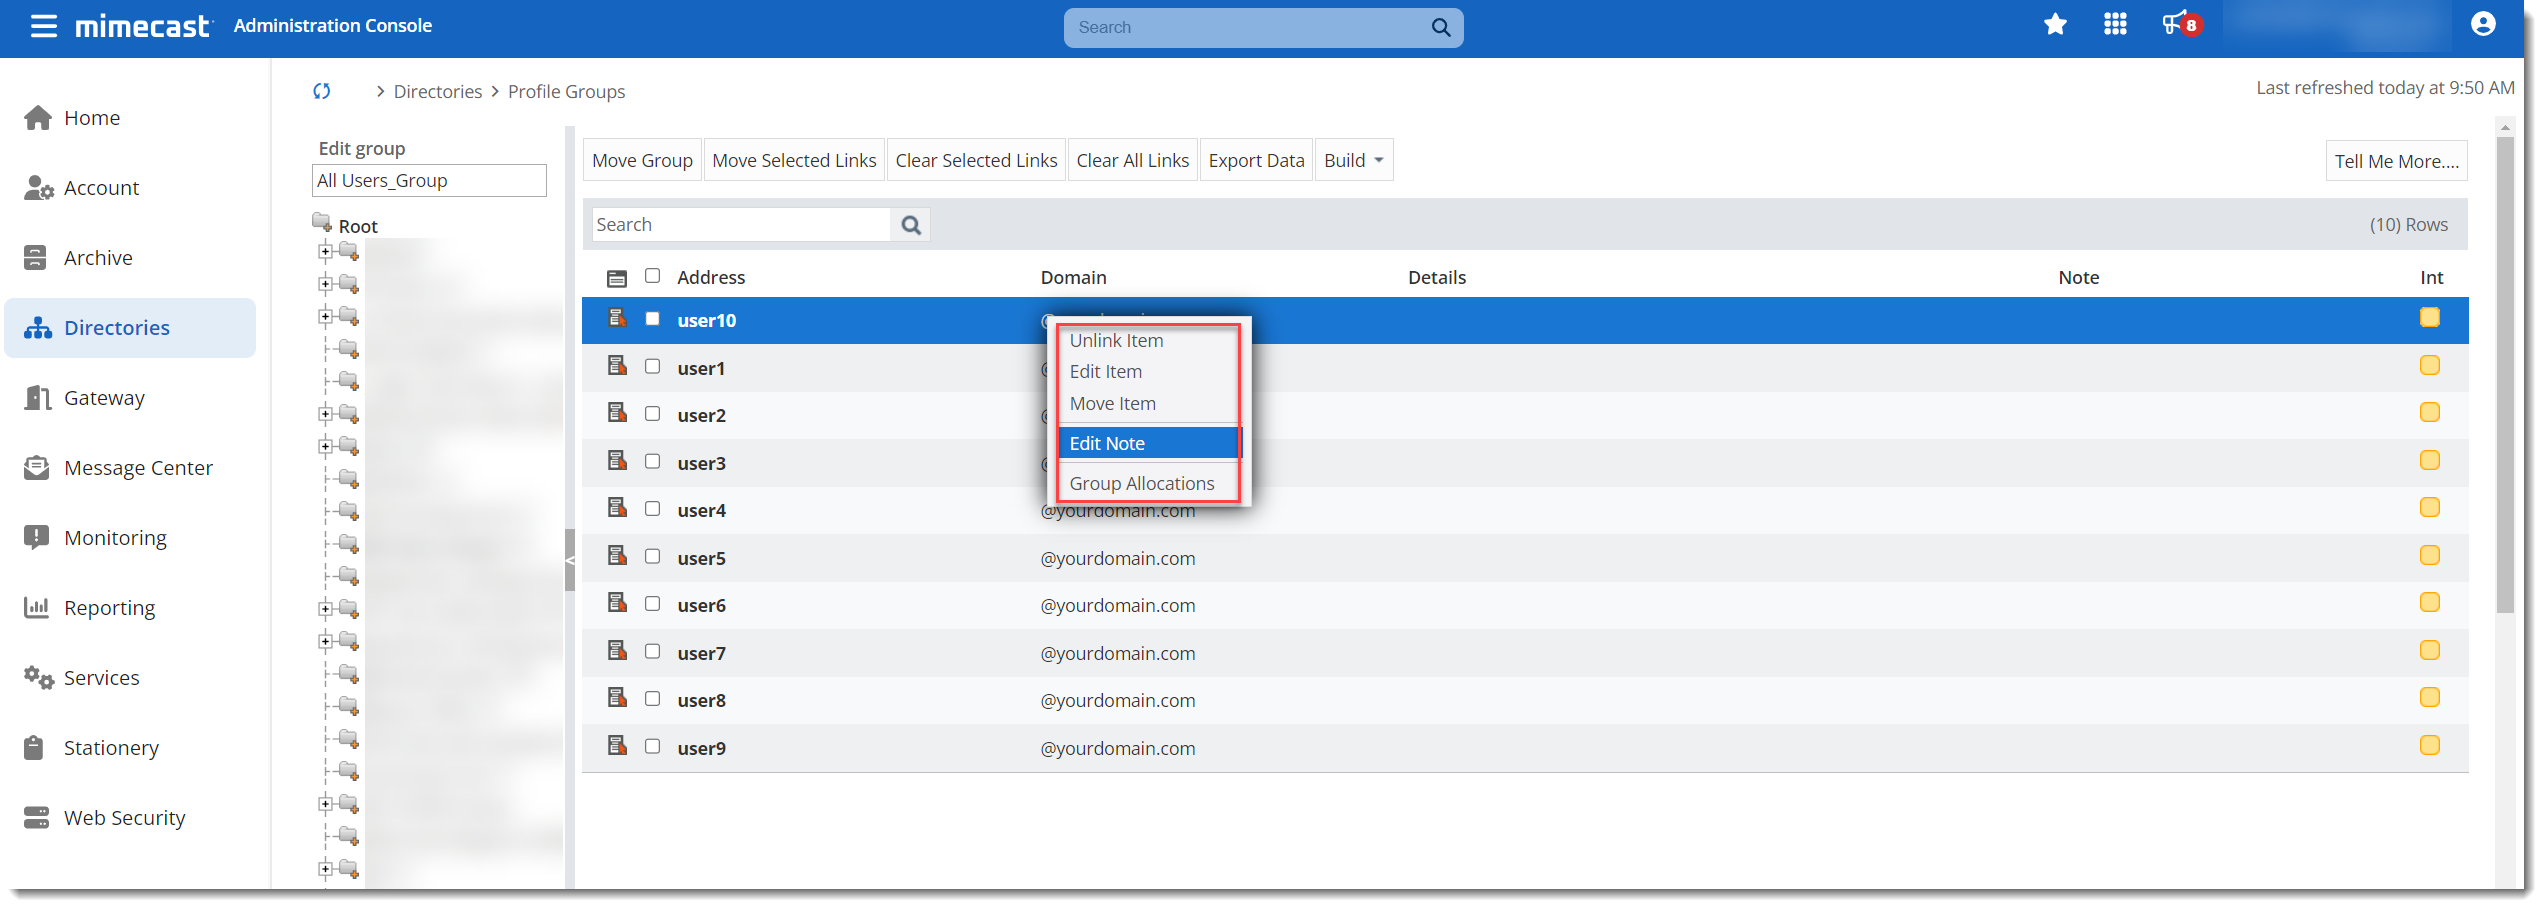This screenshot has height=909, width=2544.
Task: Expand the first folder under Root
Action: coord(325,252)
